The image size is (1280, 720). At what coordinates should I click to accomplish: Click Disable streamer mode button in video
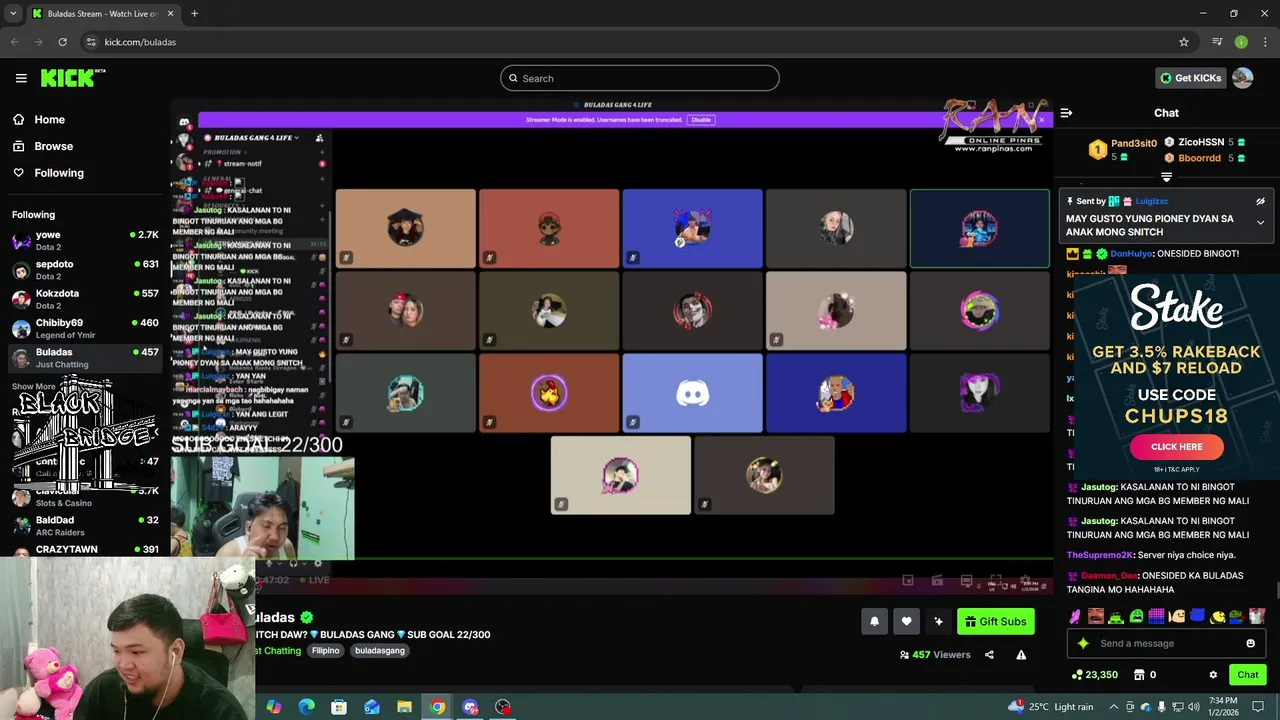point(701,120)
